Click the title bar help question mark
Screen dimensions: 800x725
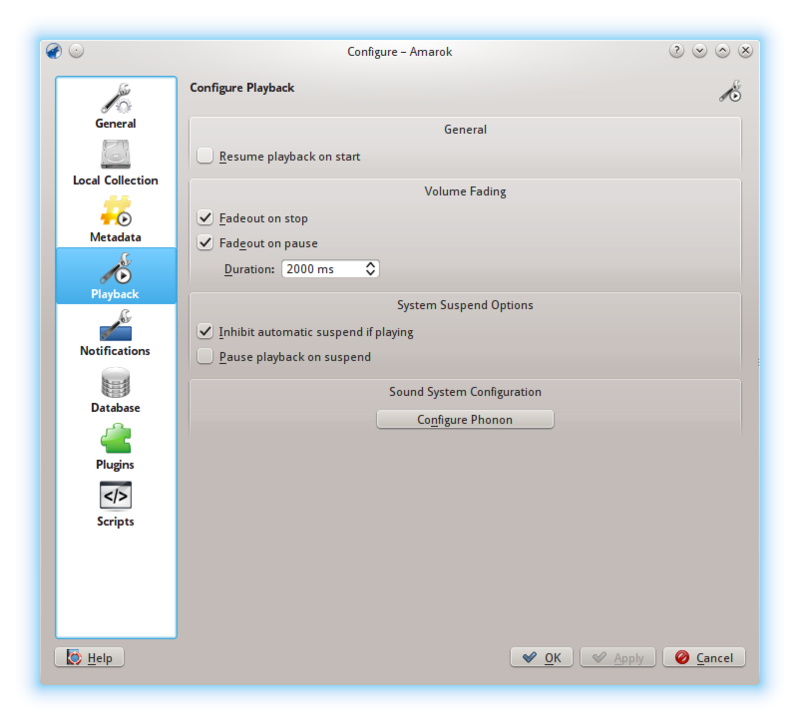click(x=677, y=51)
